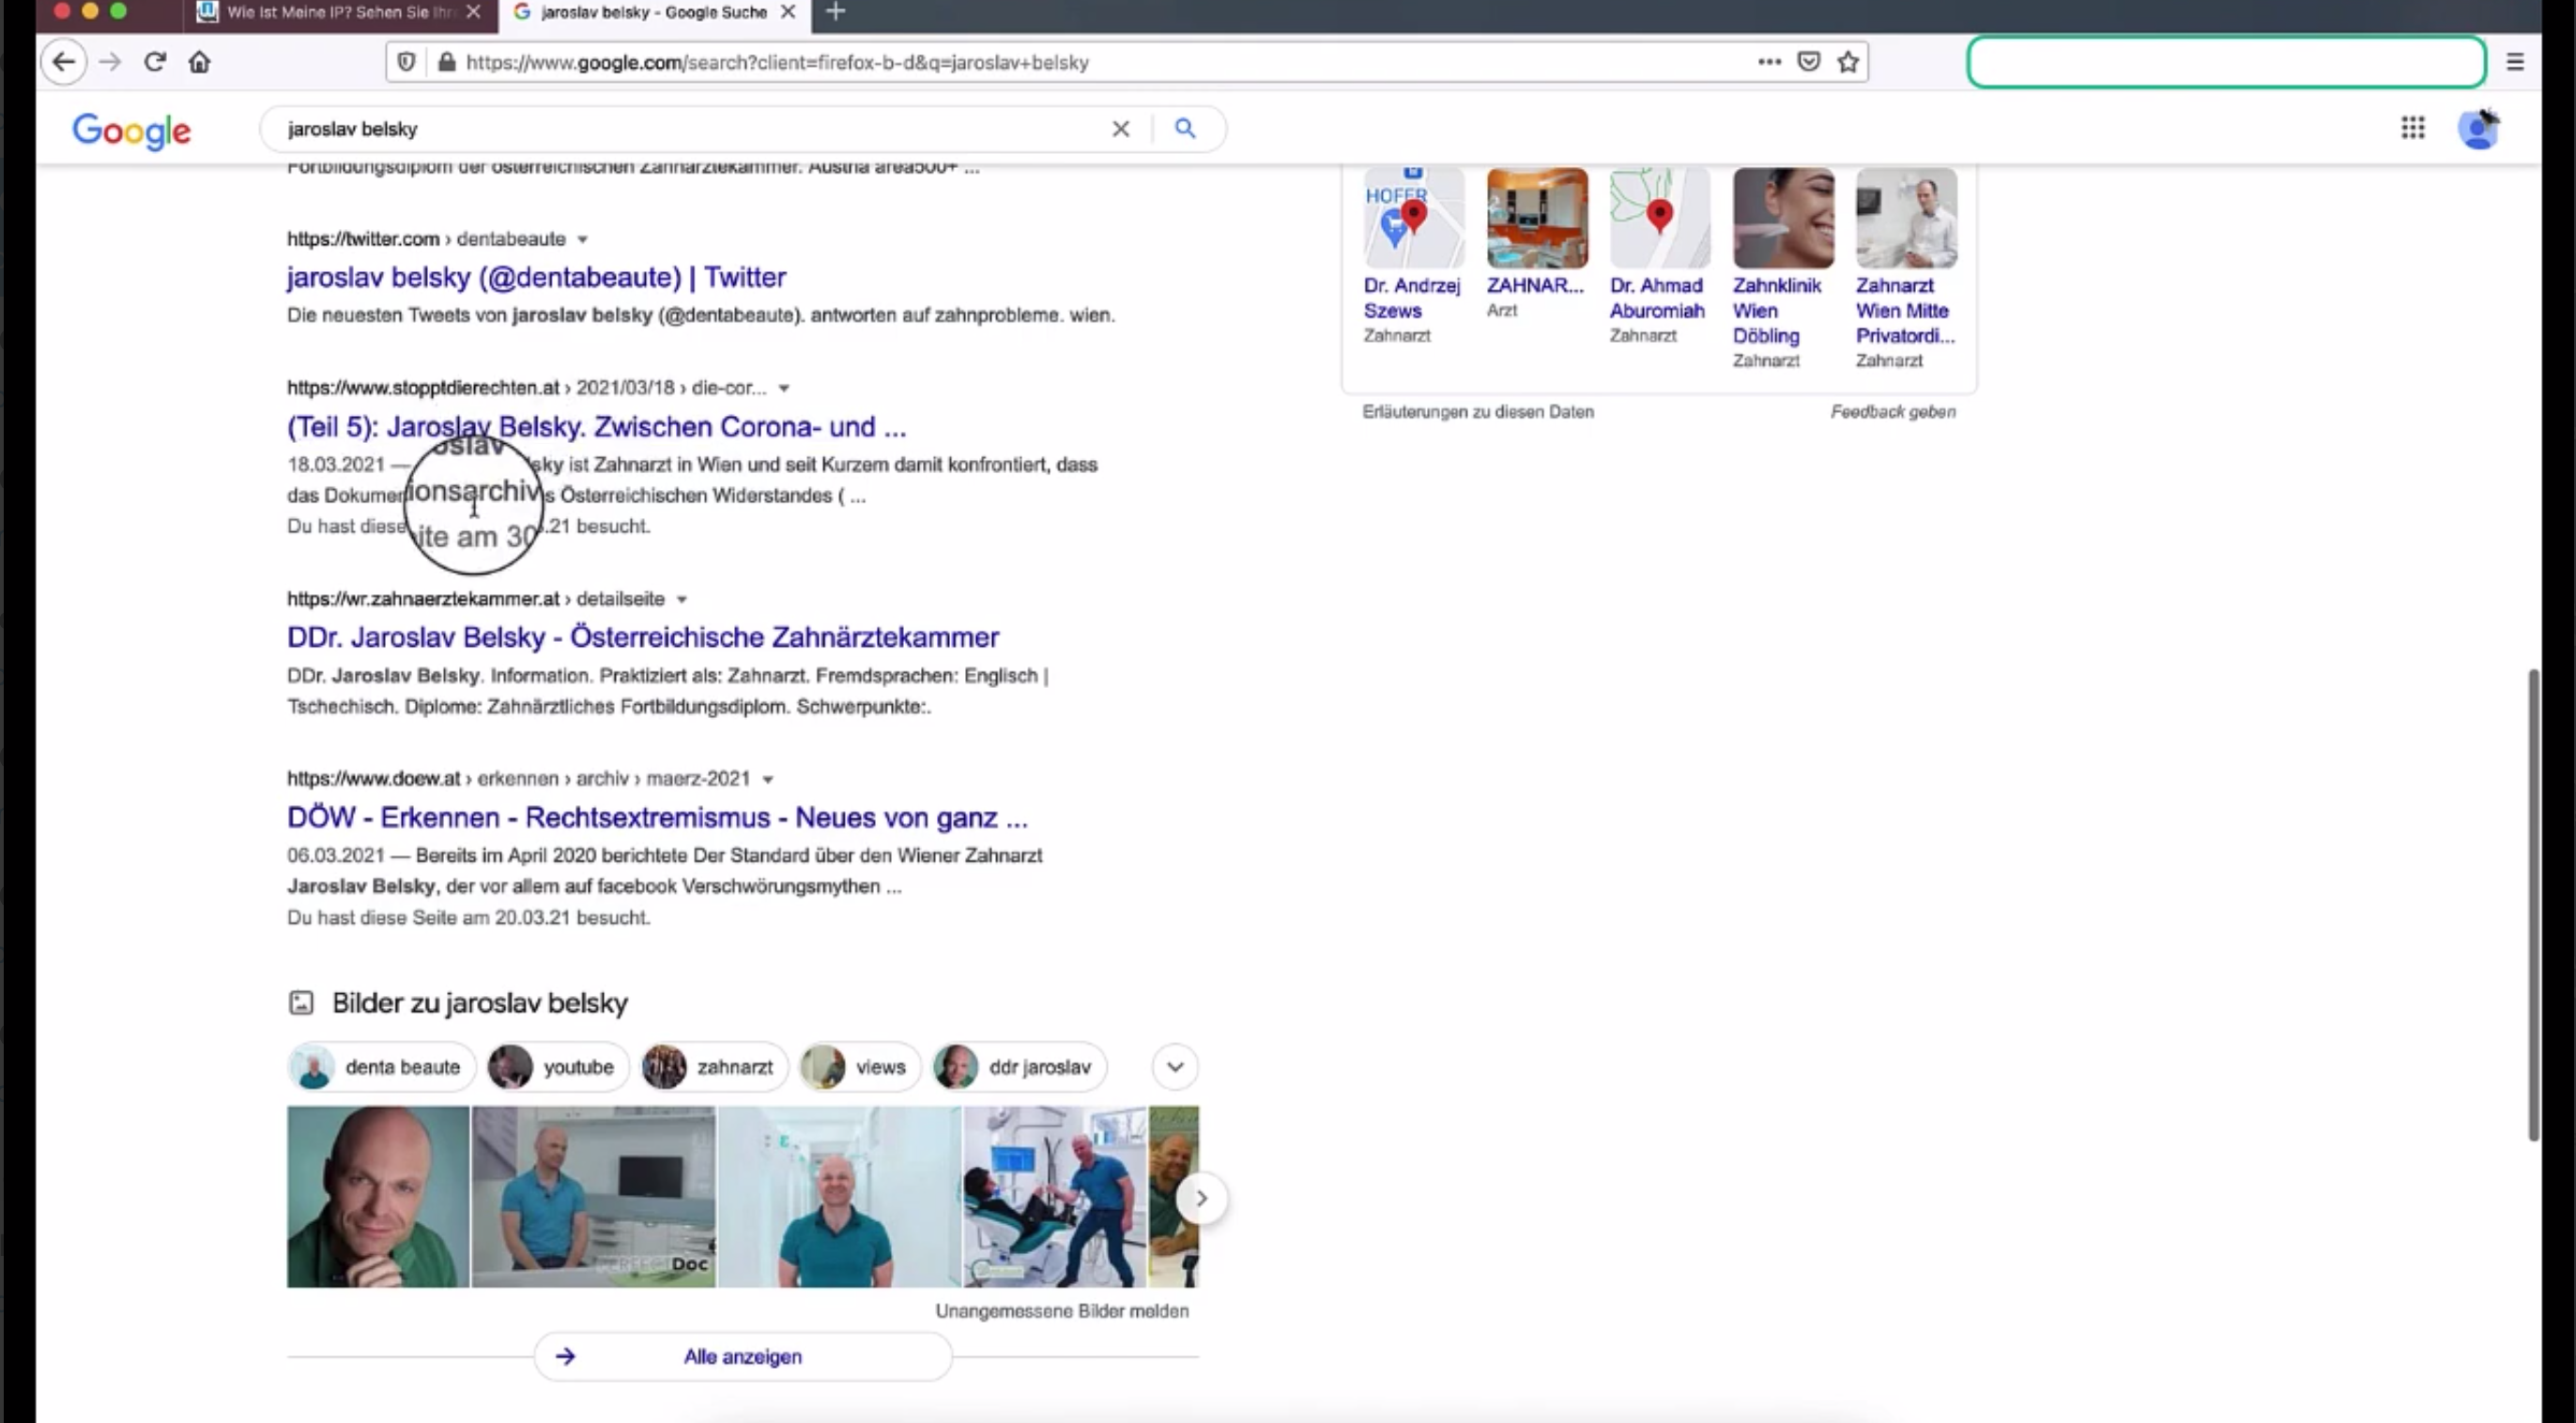The width and height of the screenshot is (2576, 1423).
Task: Open 'DDr. Jaroslav Belsky - Österreichische Zahnärztekammer' link
Action: point(643,637)
